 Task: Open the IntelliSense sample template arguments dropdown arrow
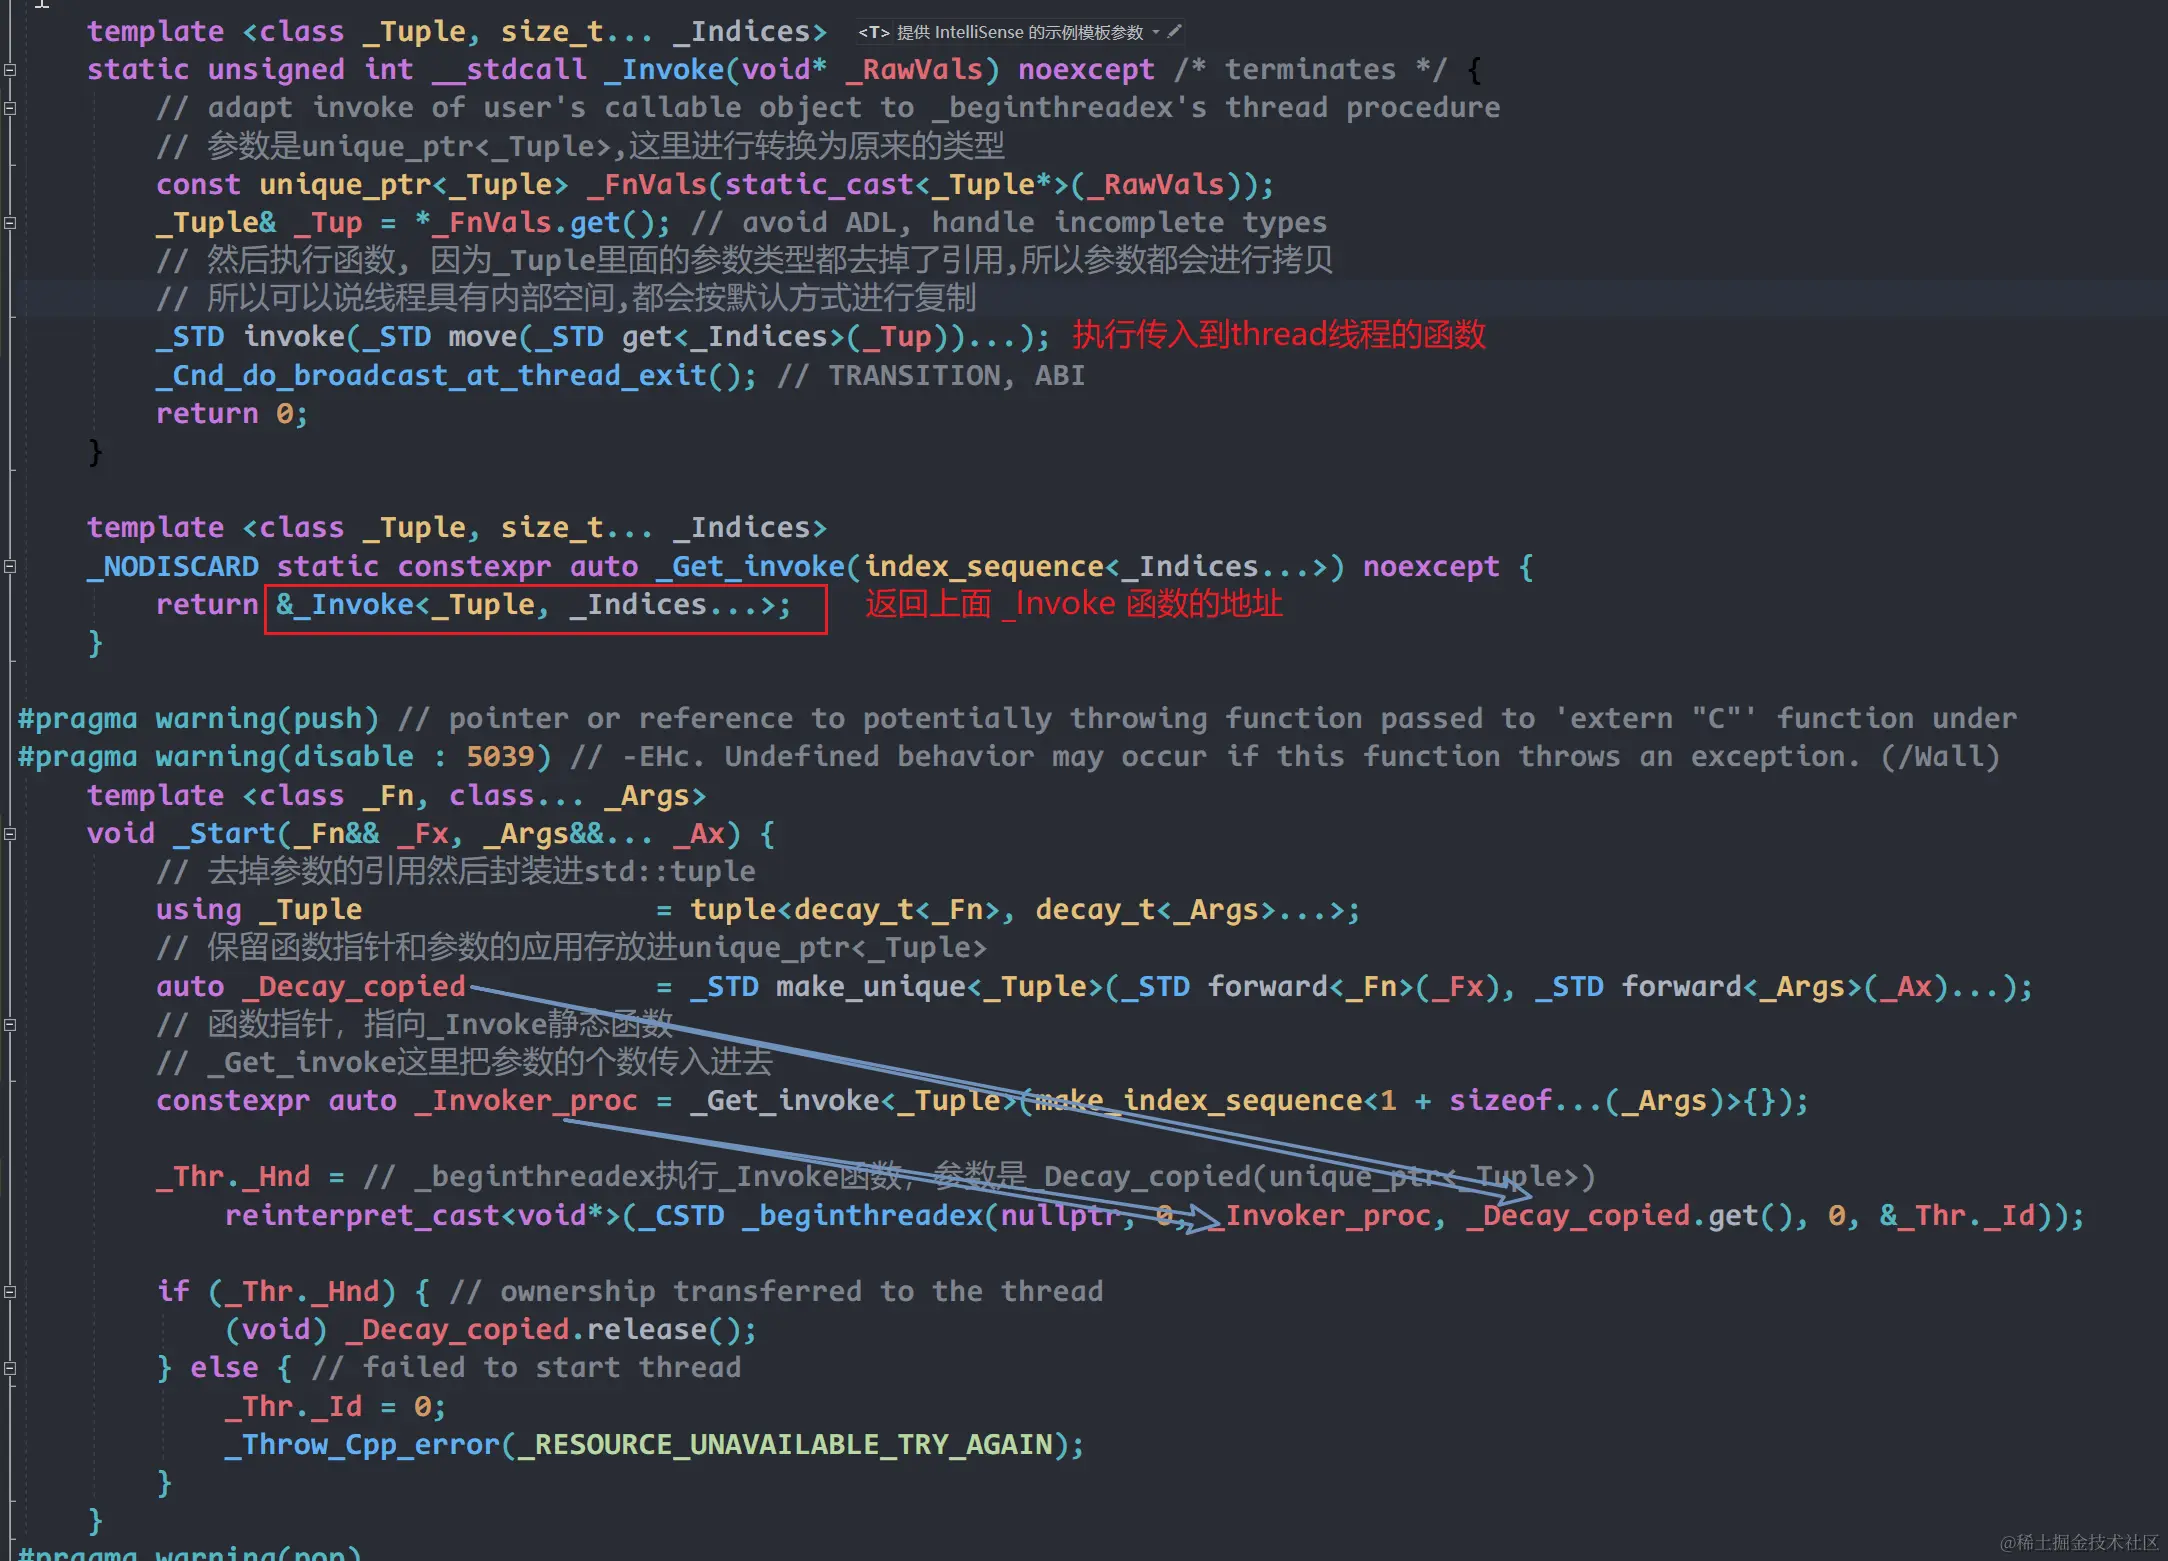[1156, 32]
